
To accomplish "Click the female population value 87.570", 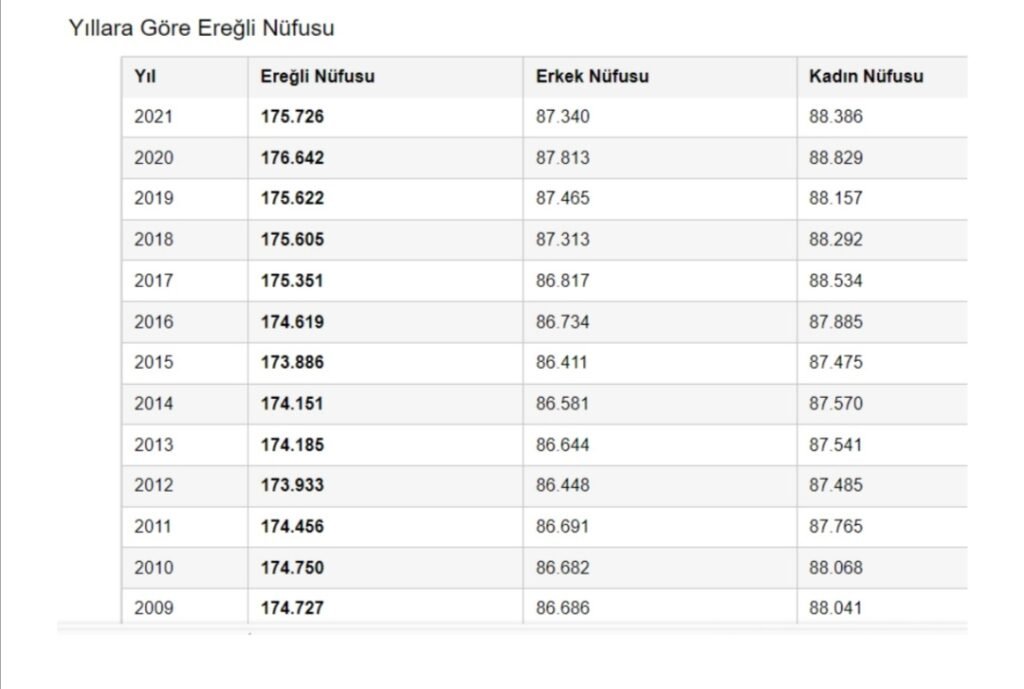I will pyautogui.click(x=835, y=404).
